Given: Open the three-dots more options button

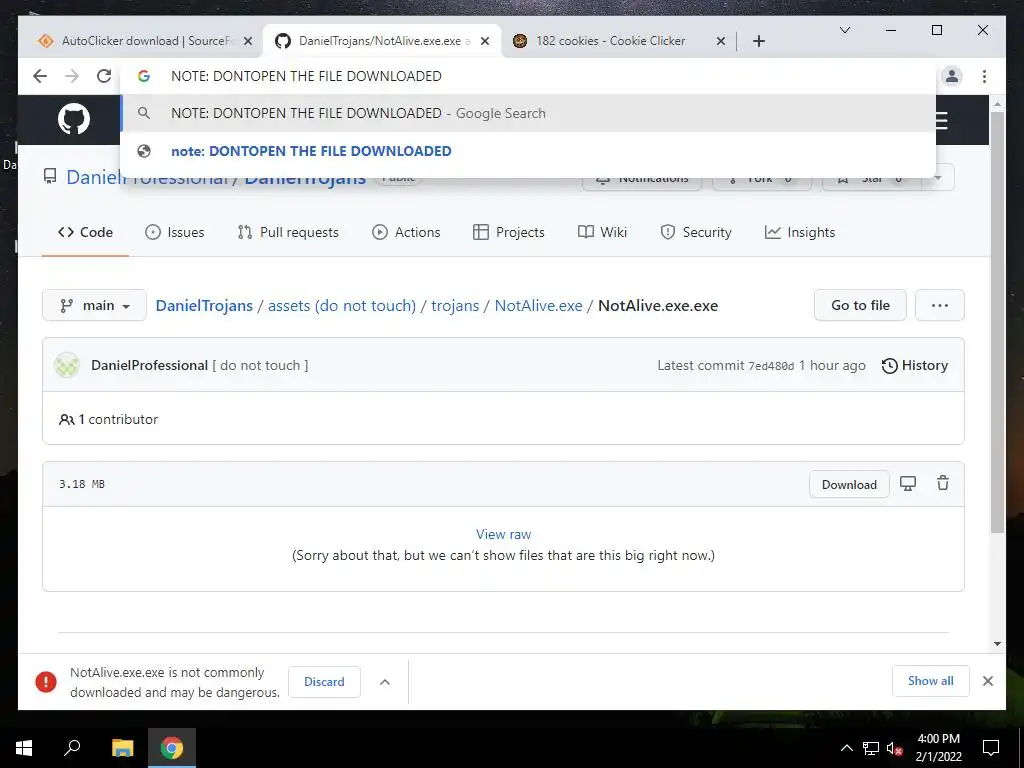Looking at the screenshot, I should click(x=940, y=305).
